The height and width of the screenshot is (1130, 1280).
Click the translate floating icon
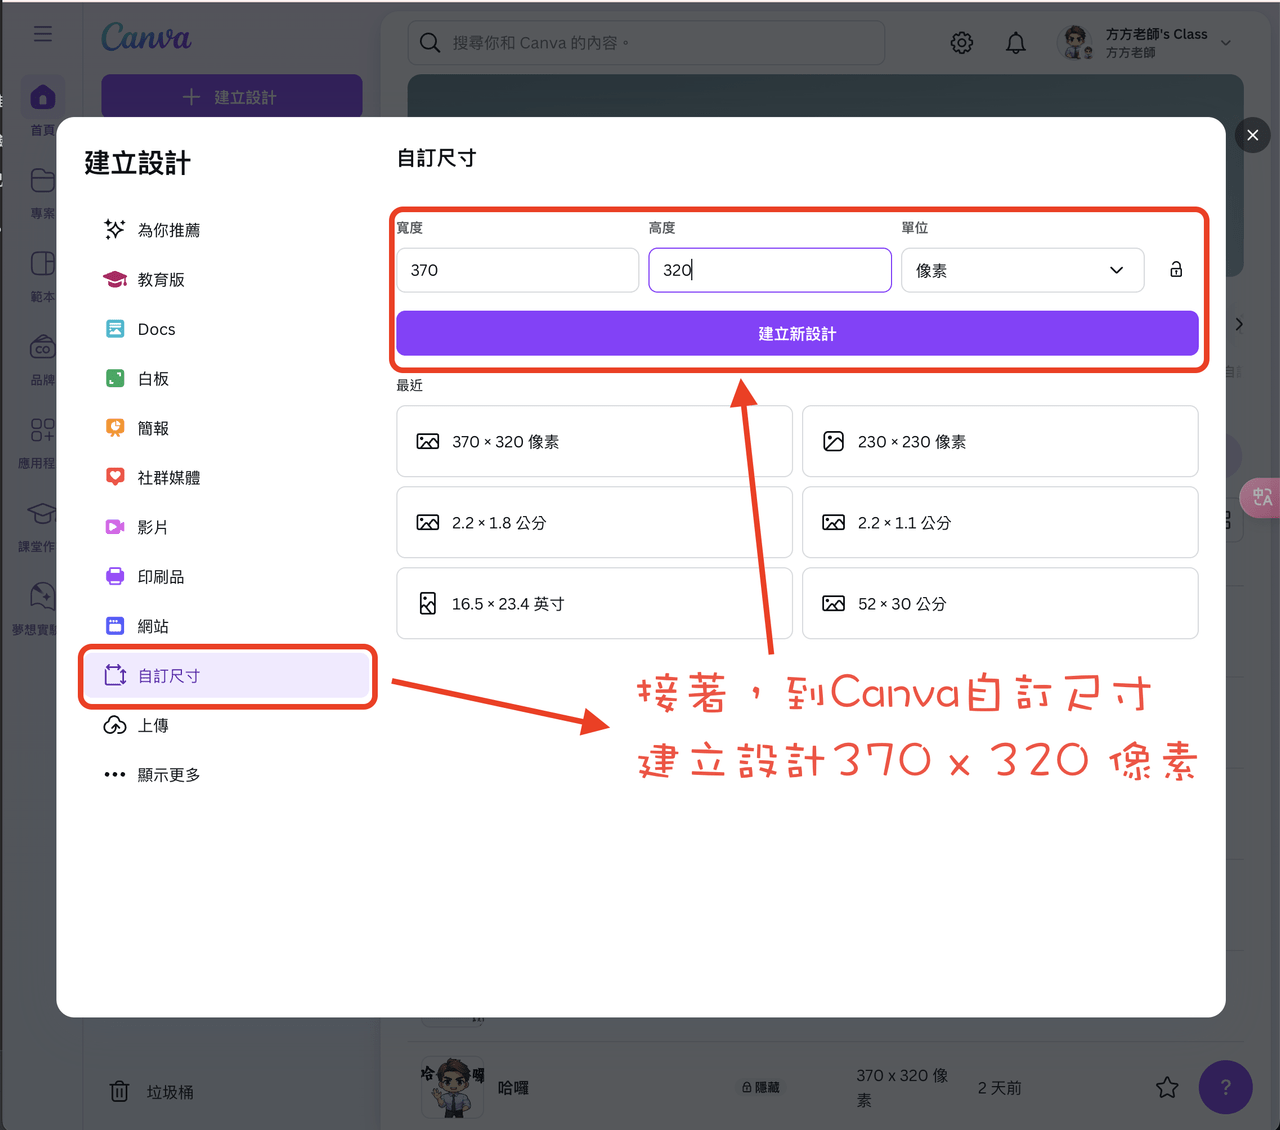tap(1260, 497)
